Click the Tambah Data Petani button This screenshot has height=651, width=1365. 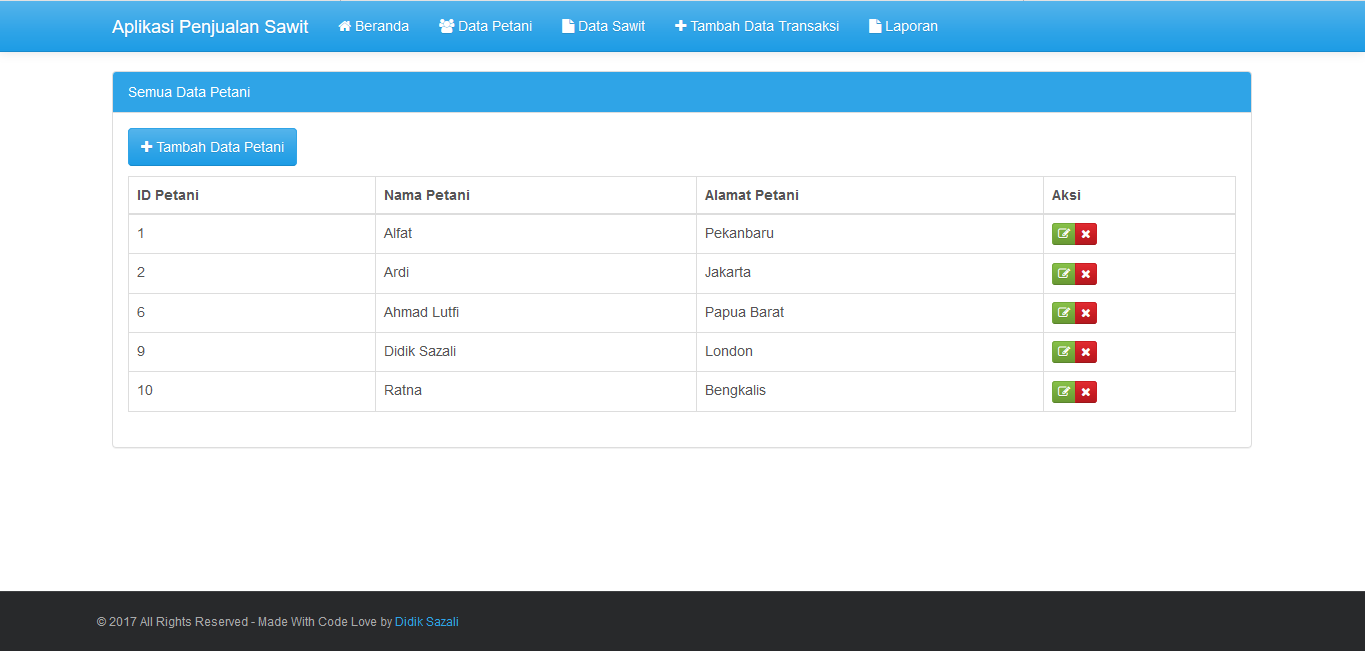coord(212,146)
